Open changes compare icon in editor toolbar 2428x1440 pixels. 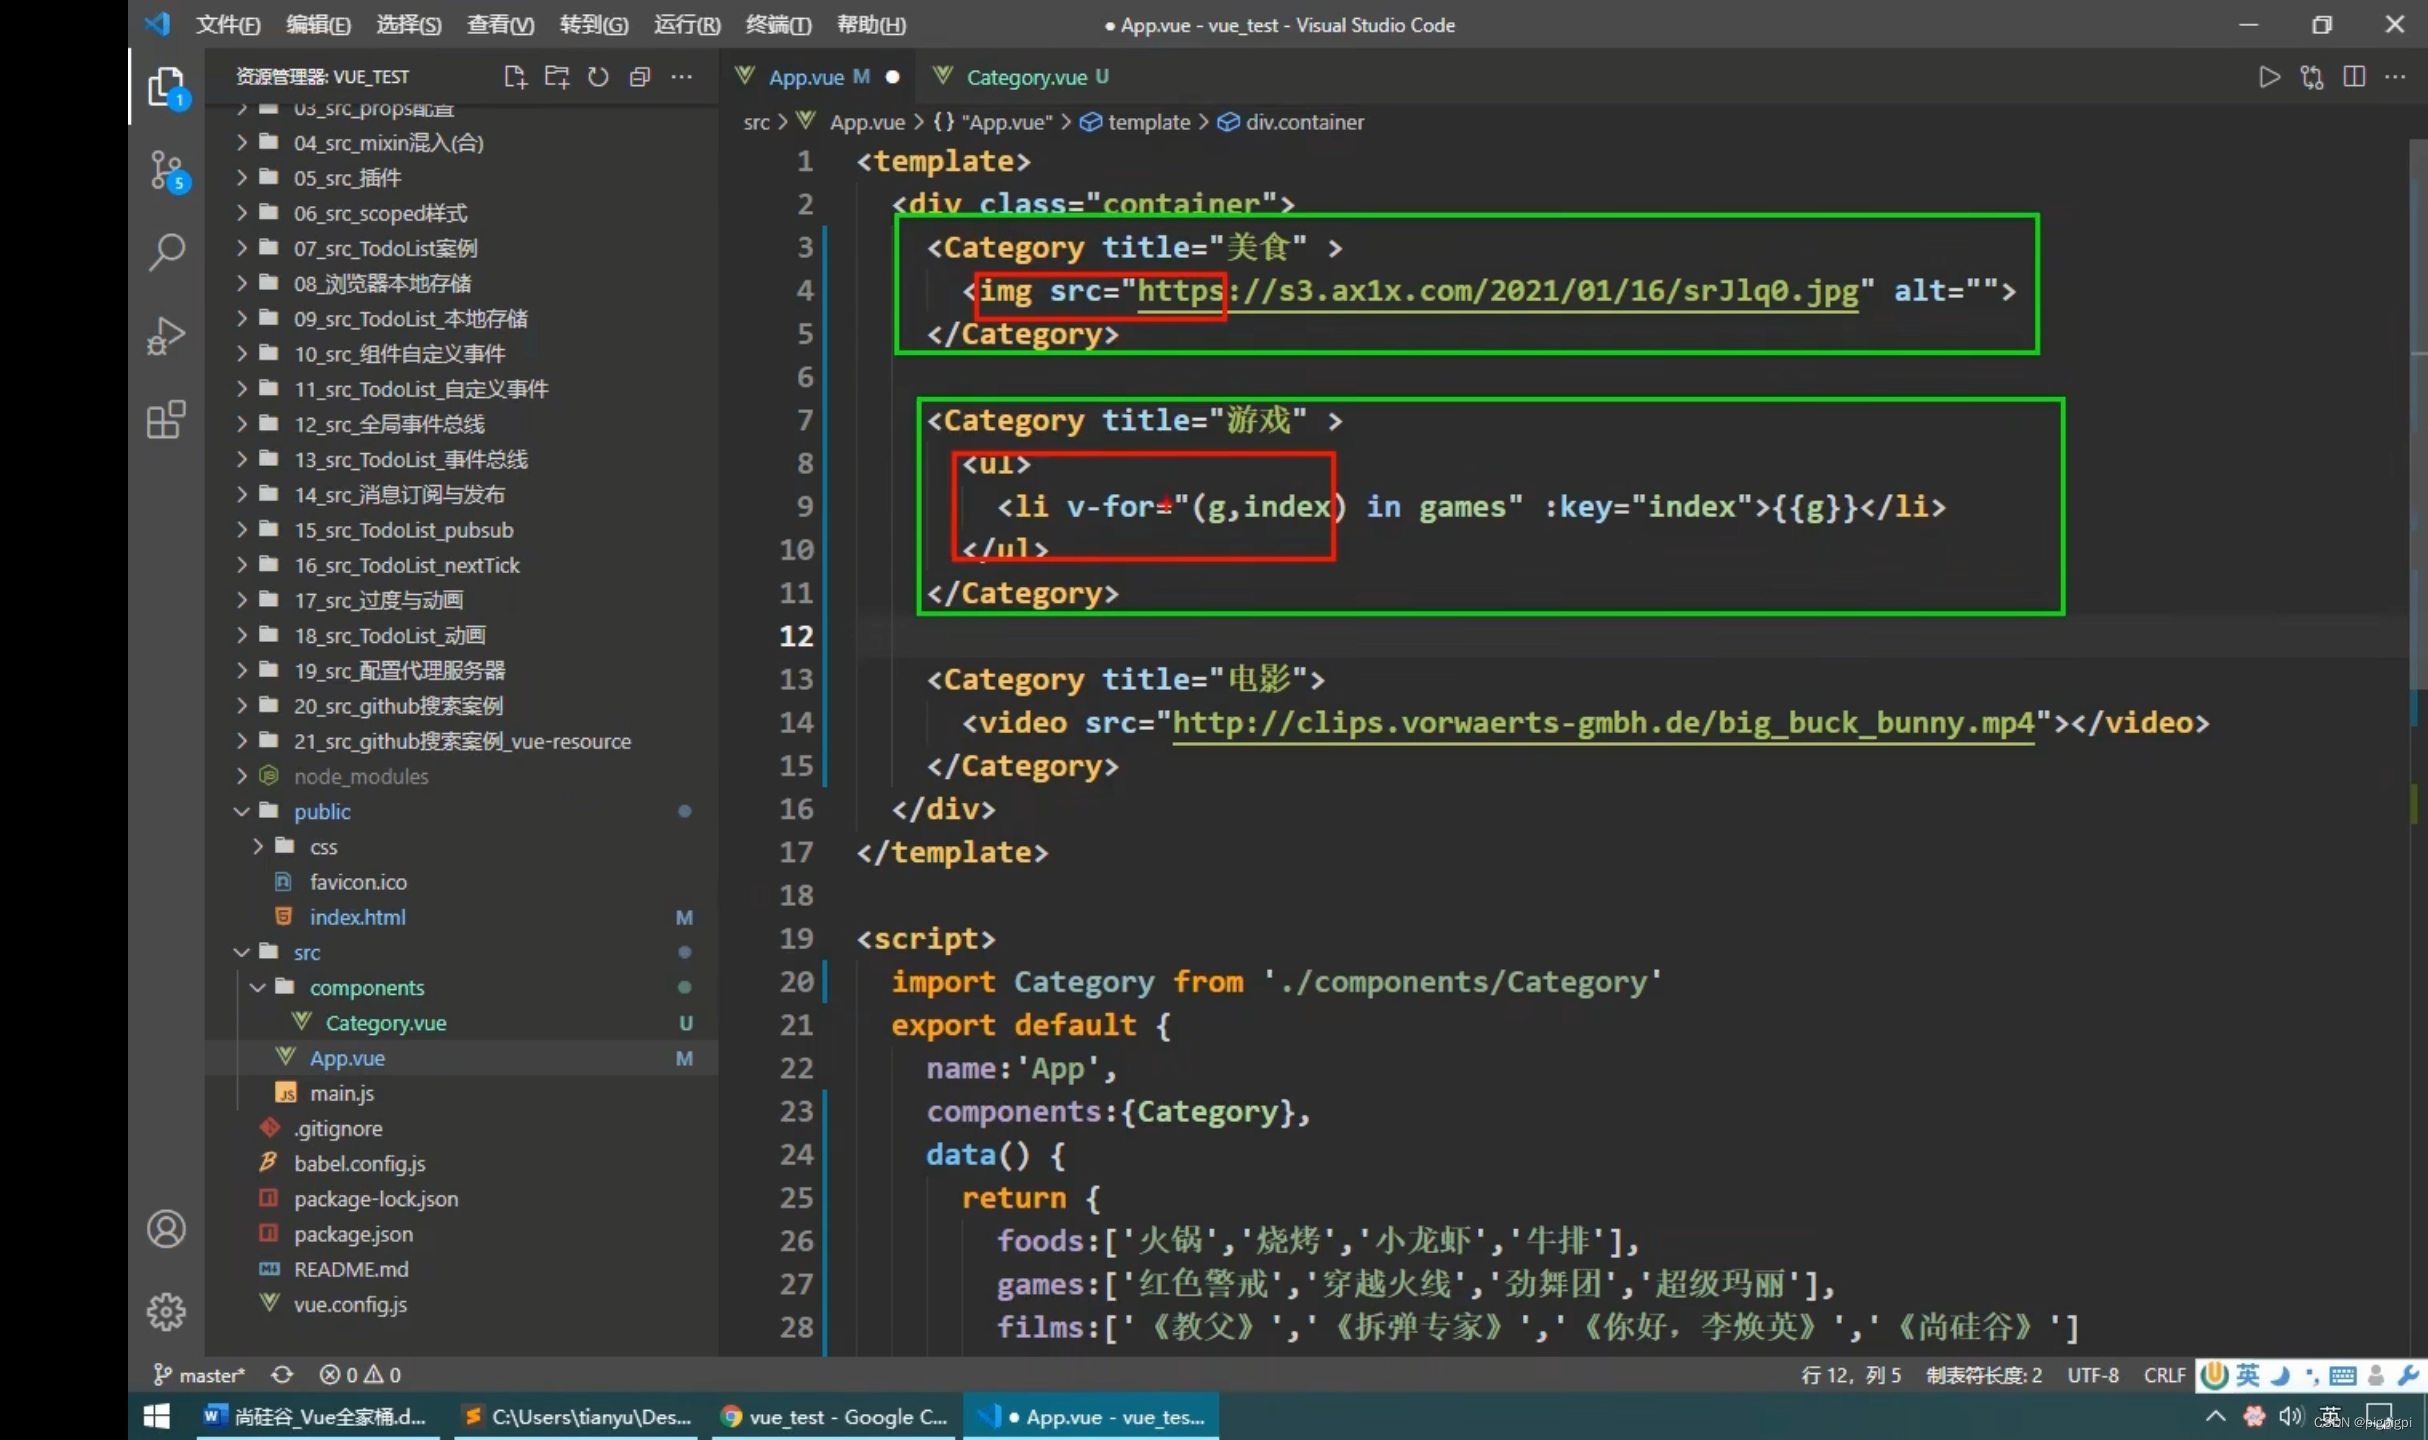[x=2312, y=77]
